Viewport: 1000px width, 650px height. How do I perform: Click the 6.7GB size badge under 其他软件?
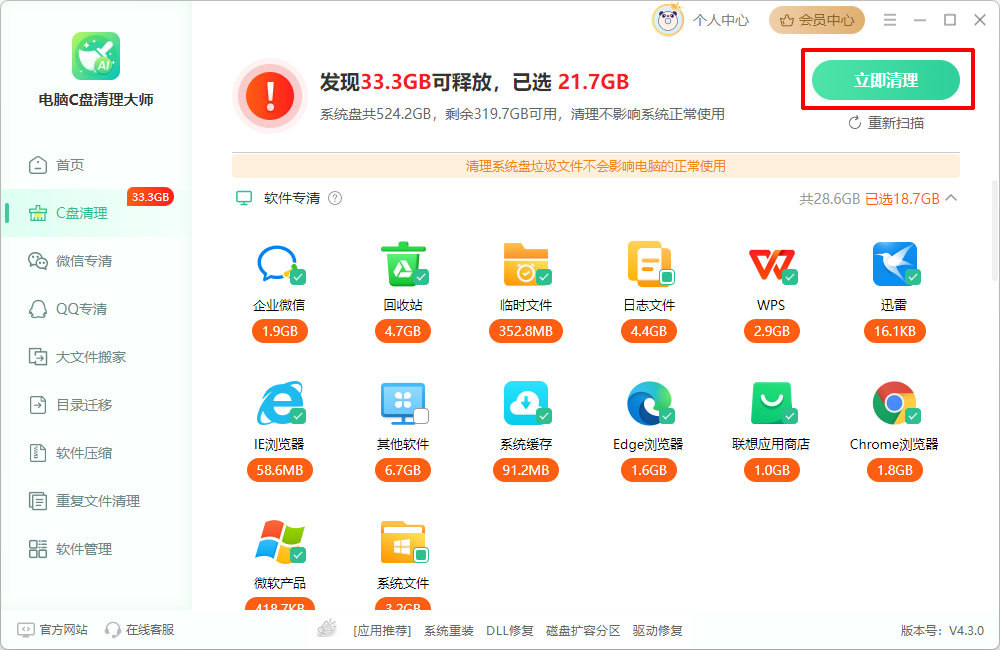point(403,470)
